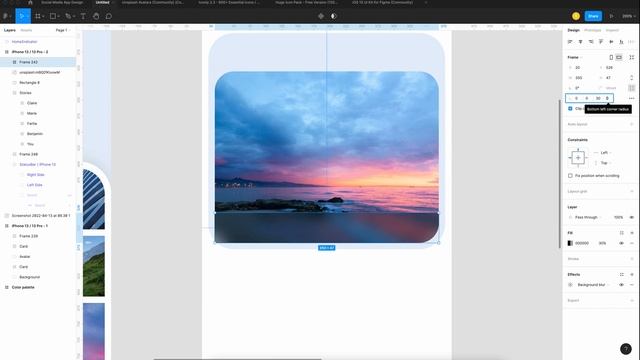Set frame orientation to landscape
The width and height of the screenshot is (640, 360).
[619, 58]
